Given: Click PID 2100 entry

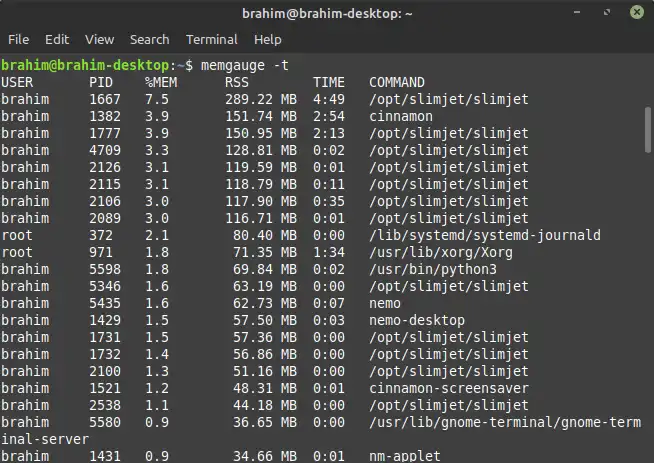Looking at the screenshot, I should [x=105, y=371].
